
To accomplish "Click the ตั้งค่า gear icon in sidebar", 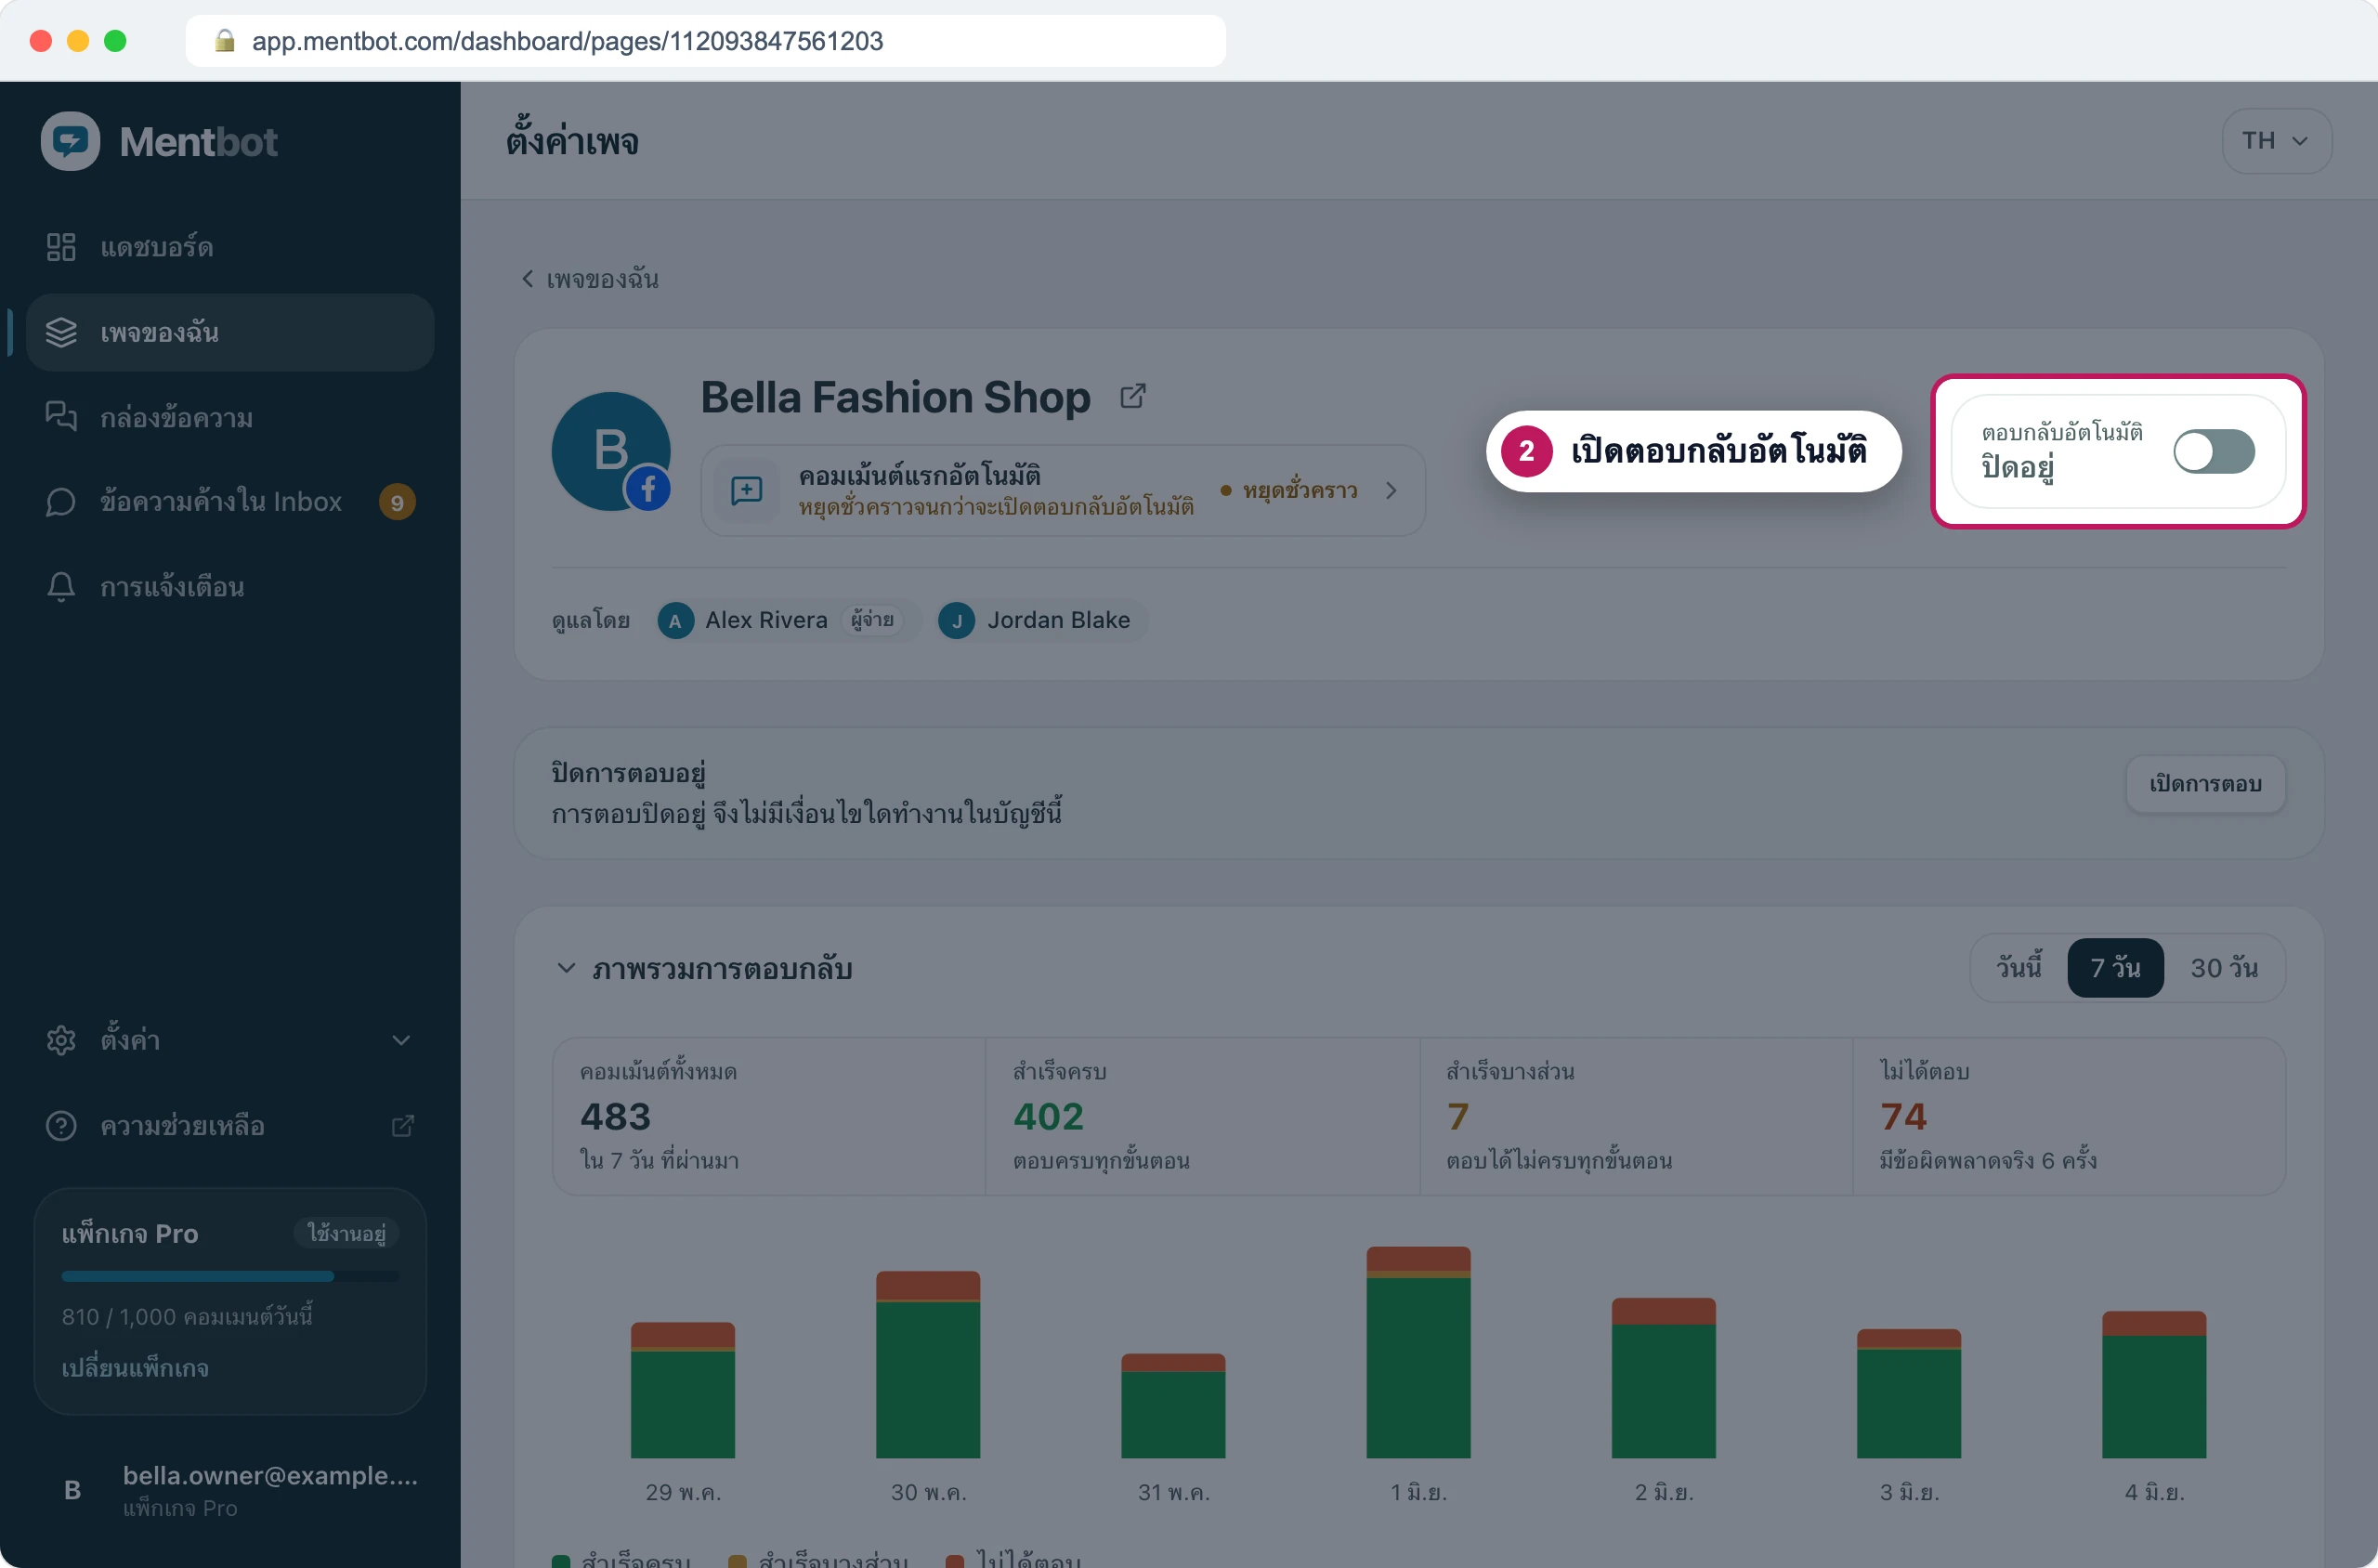I will pyautogui.click(x=61, y=1040).
